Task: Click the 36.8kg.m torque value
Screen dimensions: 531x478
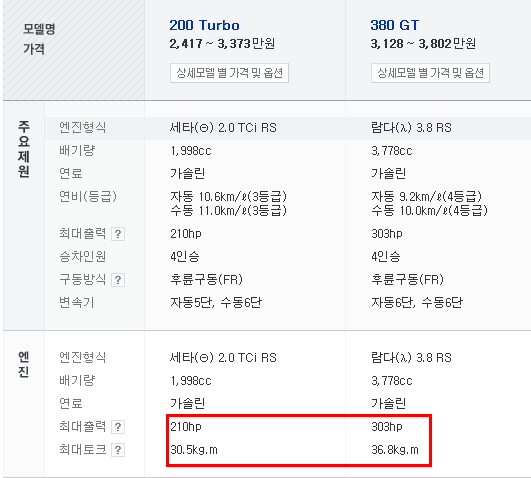Action: pos(395,450)
